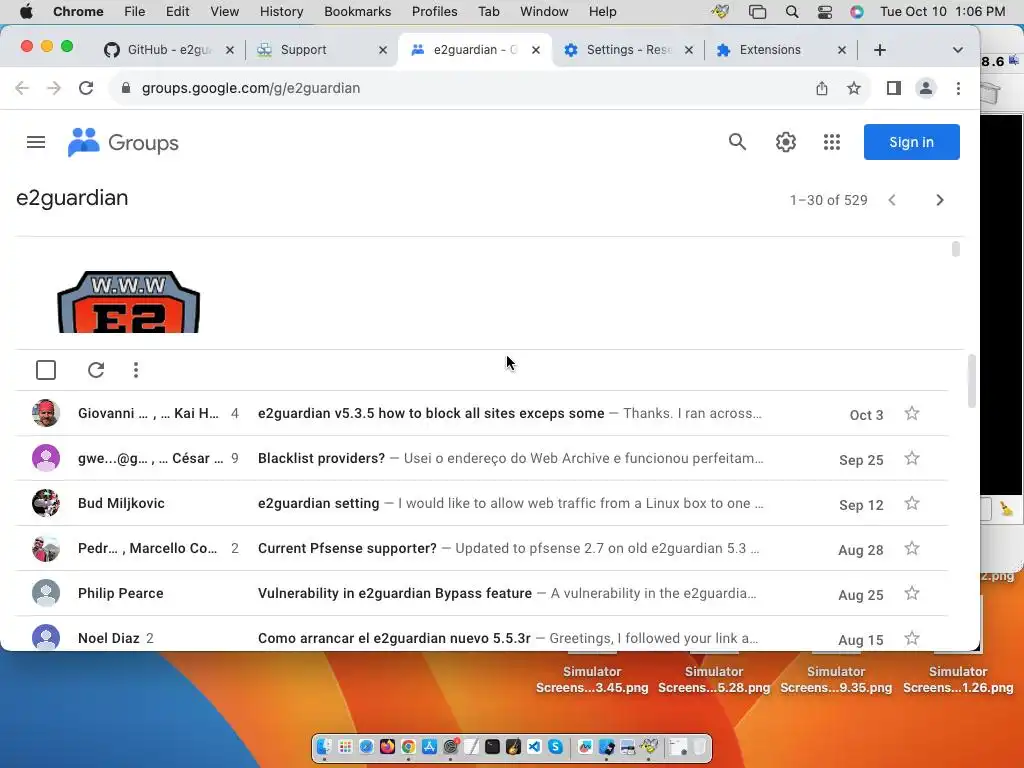The image size is (1024, 768).
Task: Click the e2guardian group logo image
Action: pyautogui.click(x=129, y=302)
